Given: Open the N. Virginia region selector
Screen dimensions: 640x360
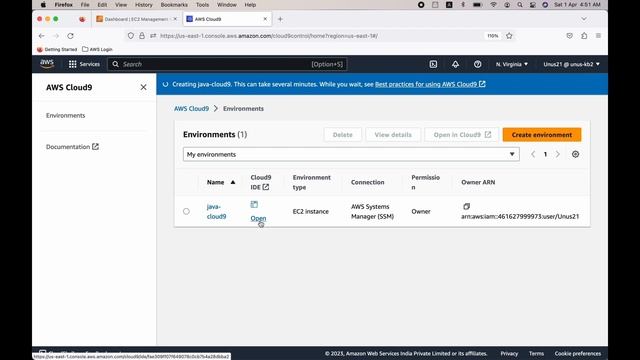Looking at the screenshot, I should click(x=512, y=64).
